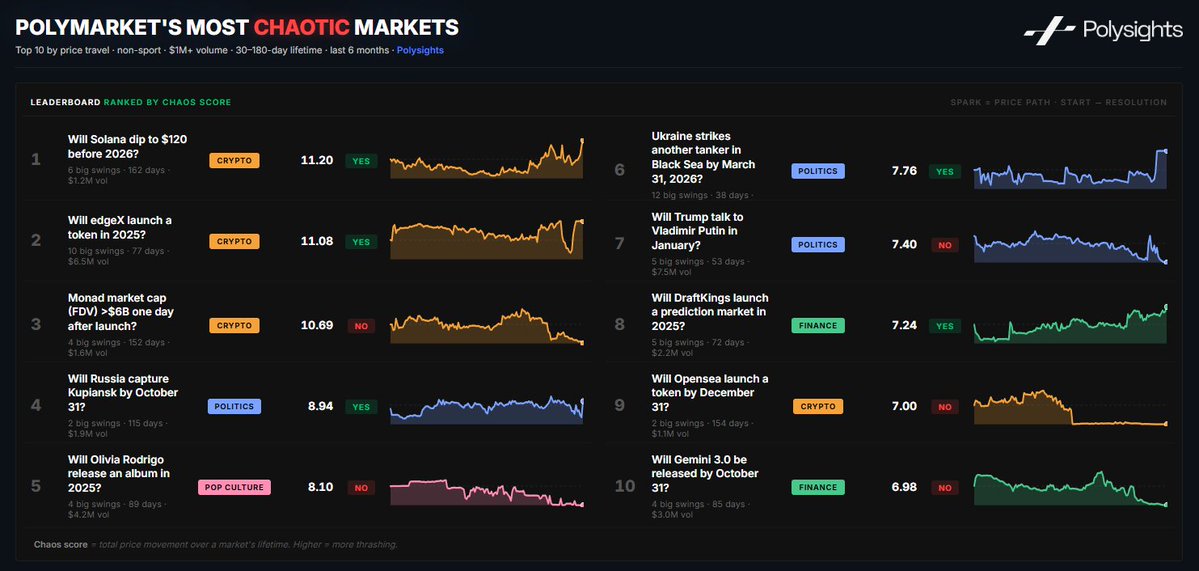Click the 'LEADERBOARD' heading label
Image resolution: width=1199 pixels, height=571 pixels.
click(65, 102)
